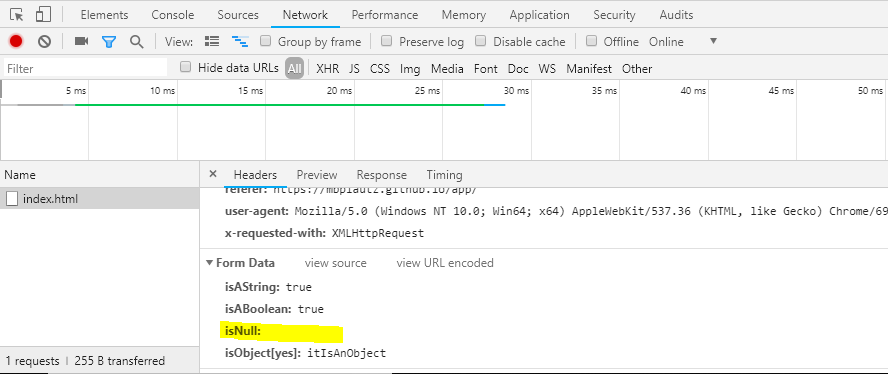Open the network search magnifier icon
Image resolution: width=888 pixels, height=374 pixels.
point(136,41)
